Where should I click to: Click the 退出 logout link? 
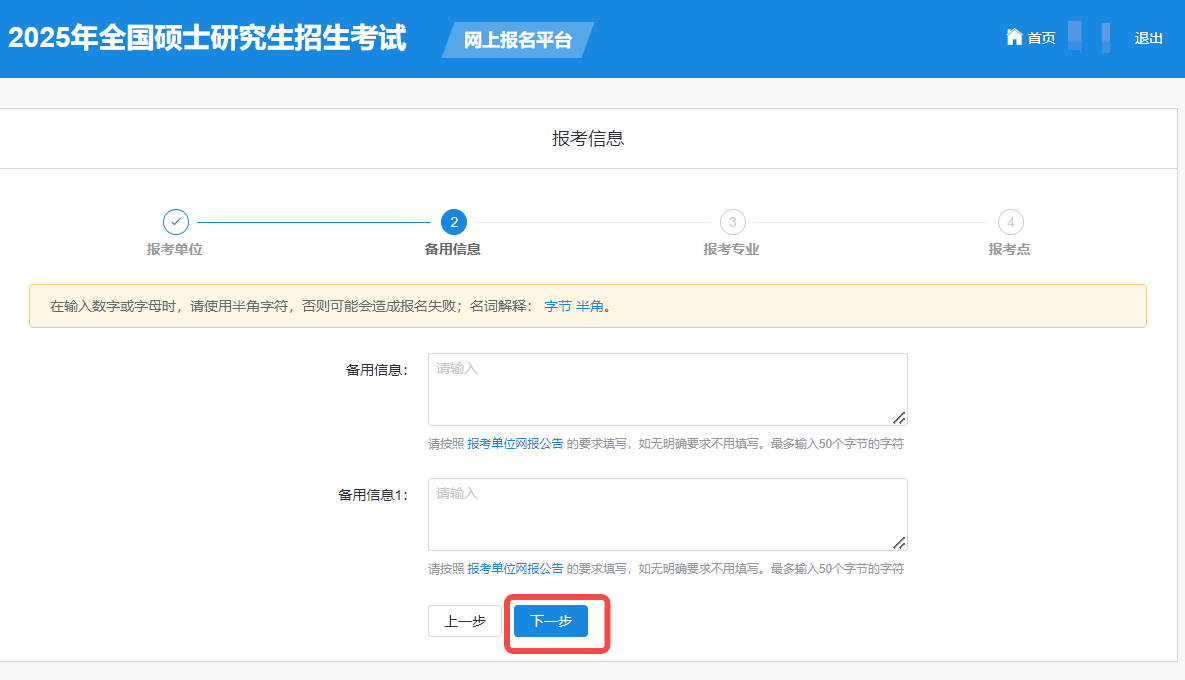click(x=1148, y=38)
